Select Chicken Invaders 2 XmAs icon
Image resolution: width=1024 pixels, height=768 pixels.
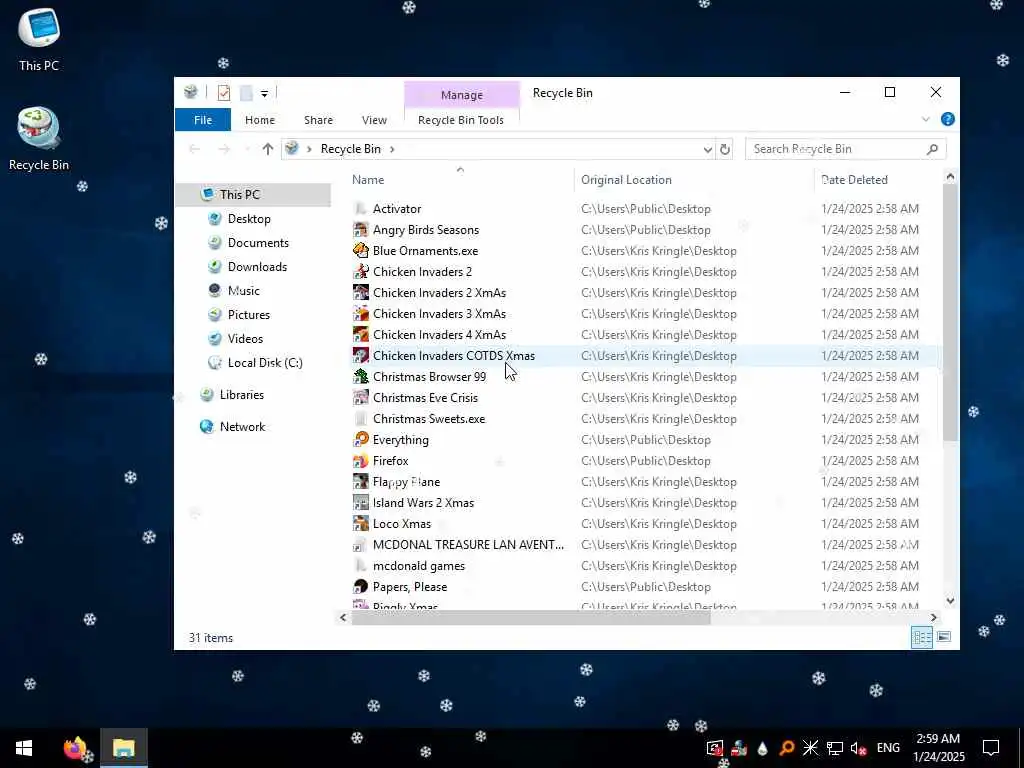[x=360, y=293]
